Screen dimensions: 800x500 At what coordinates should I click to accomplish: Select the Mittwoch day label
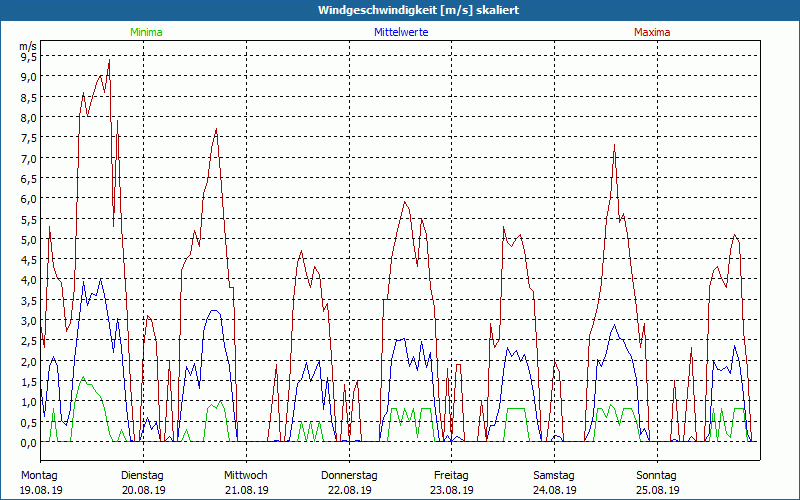[246, 476]
